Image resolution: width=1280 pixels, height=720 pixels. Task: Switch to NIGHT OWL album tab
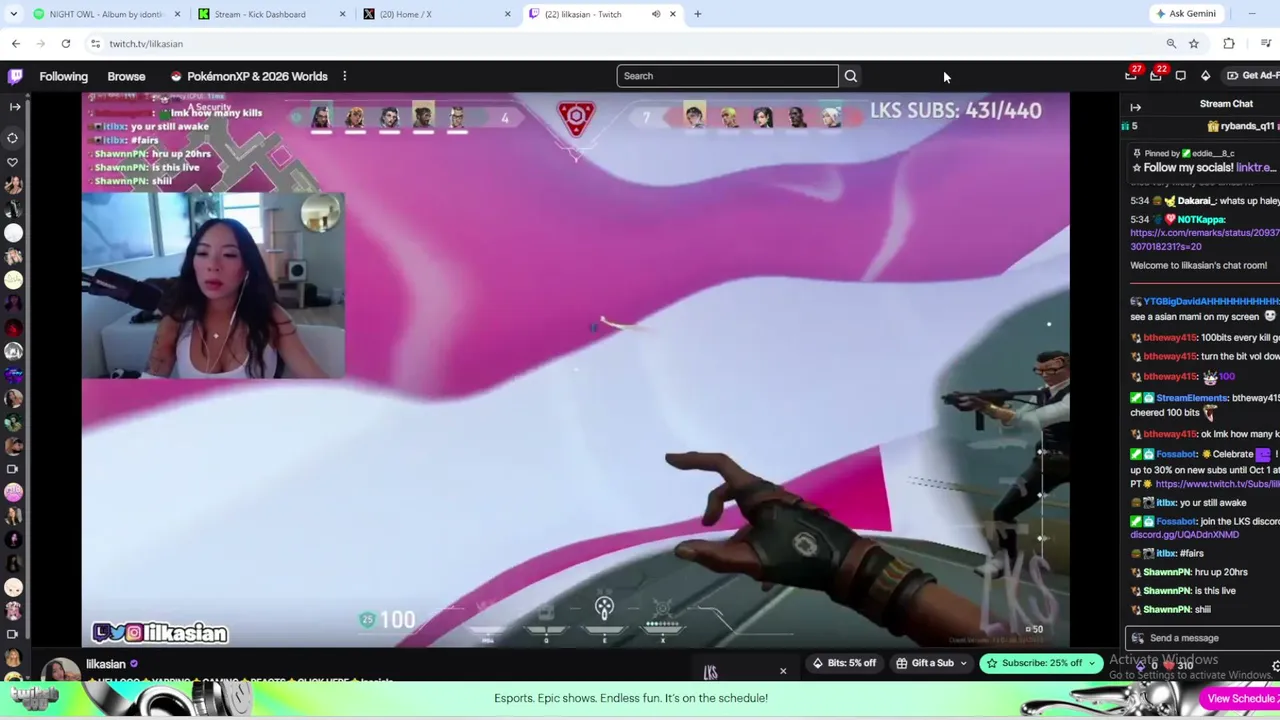105,14
